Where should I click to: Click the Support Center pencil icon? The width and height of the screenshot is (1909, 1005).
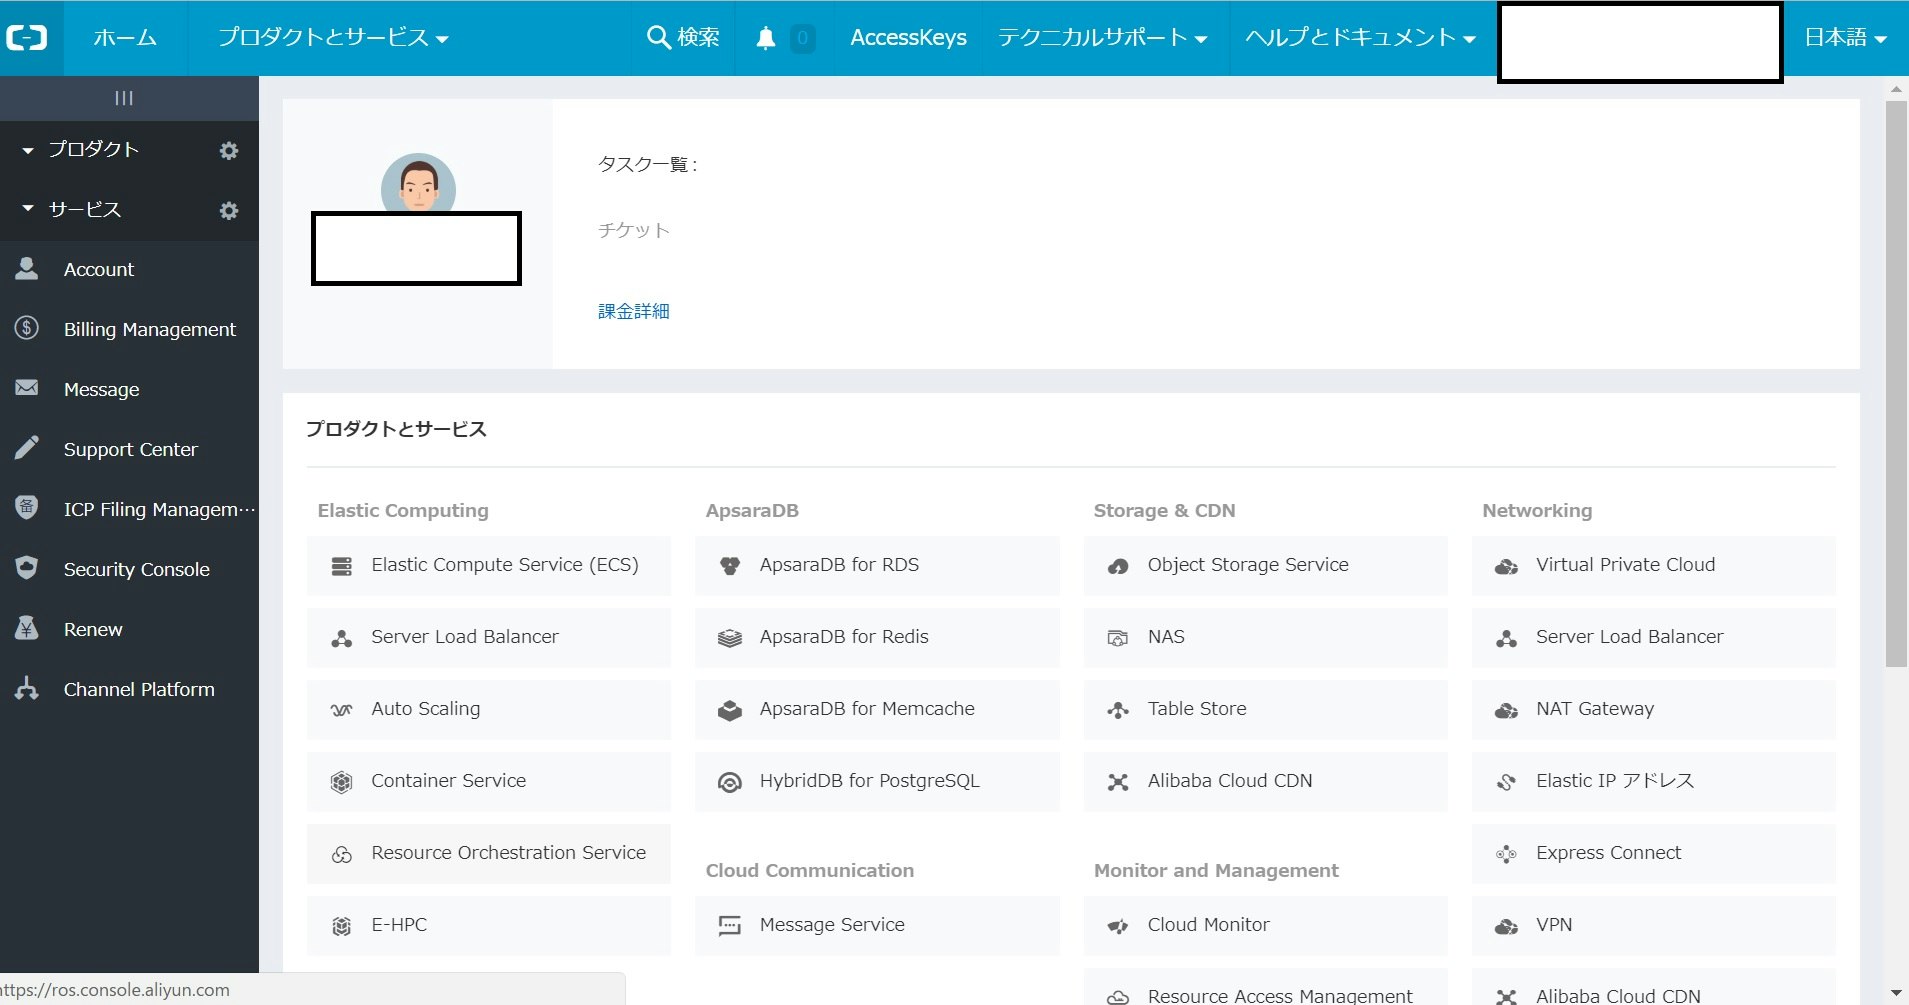(x=27, y=448)
